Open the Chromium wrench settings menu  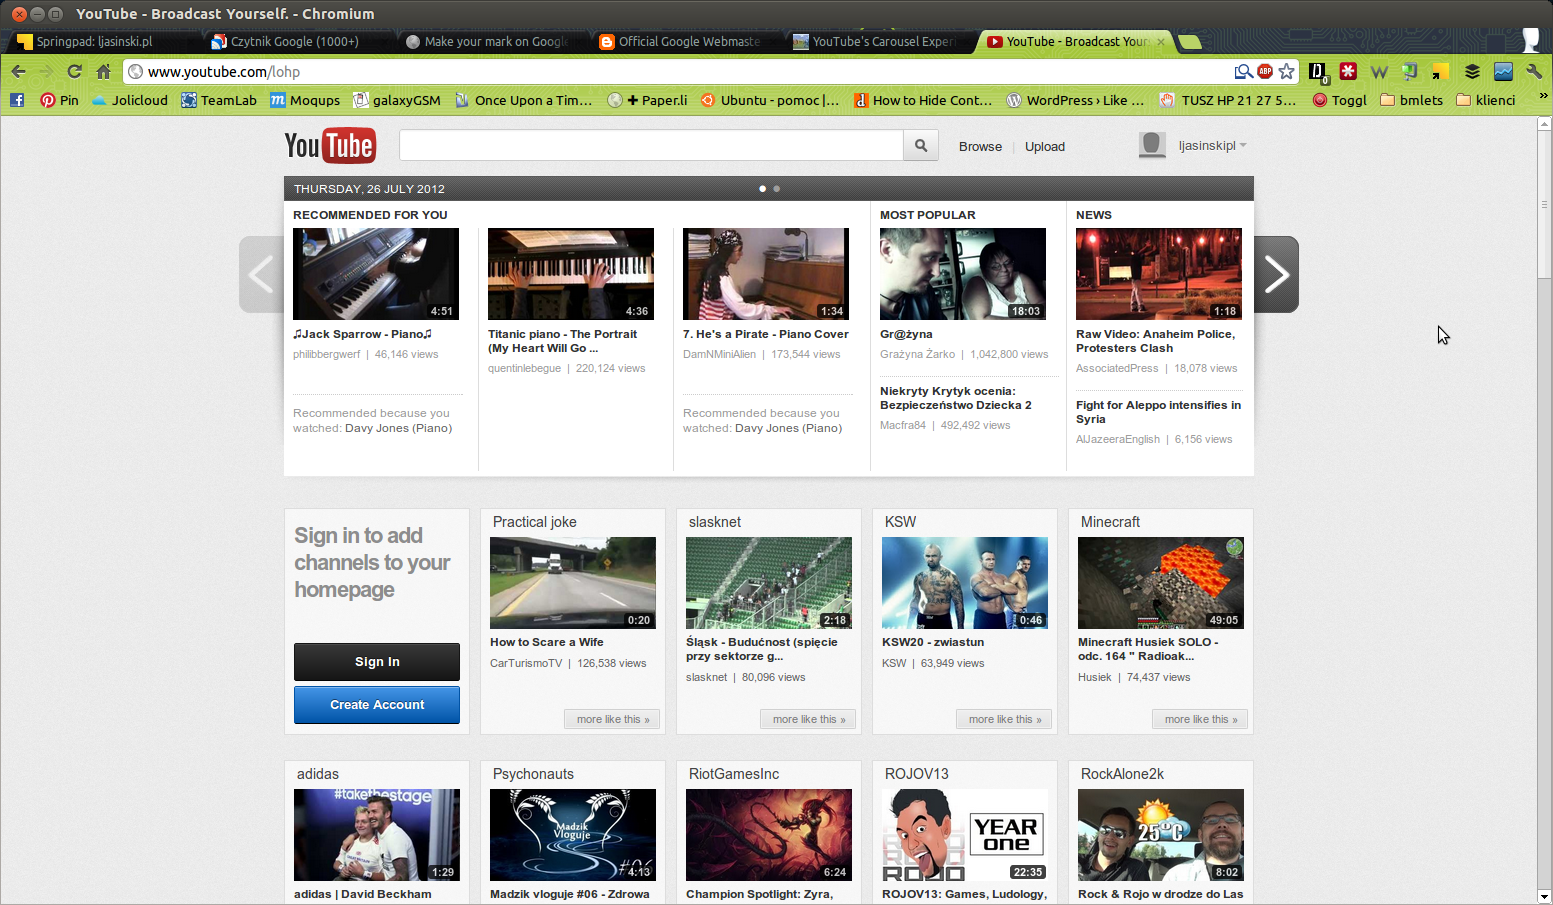[1534, 71]
